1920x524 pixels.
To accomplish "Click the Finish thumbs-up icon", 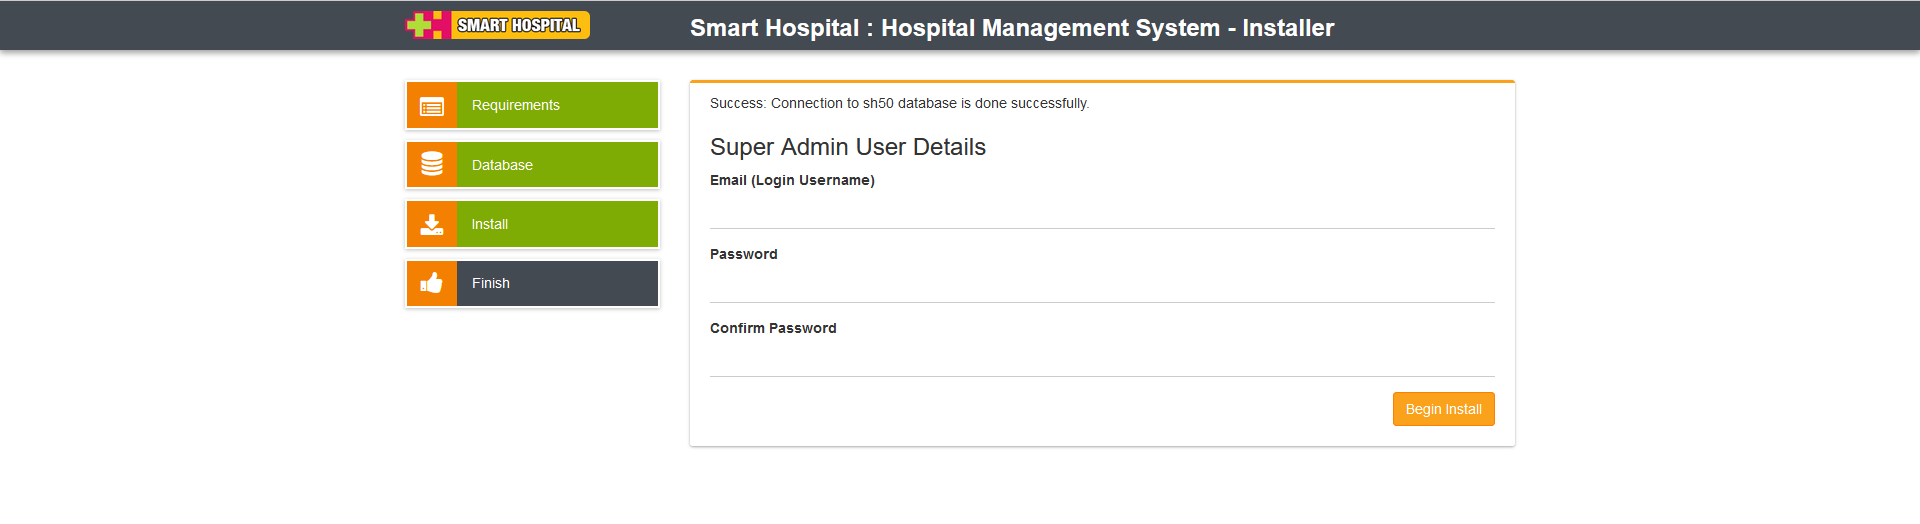I will [432, 283].
